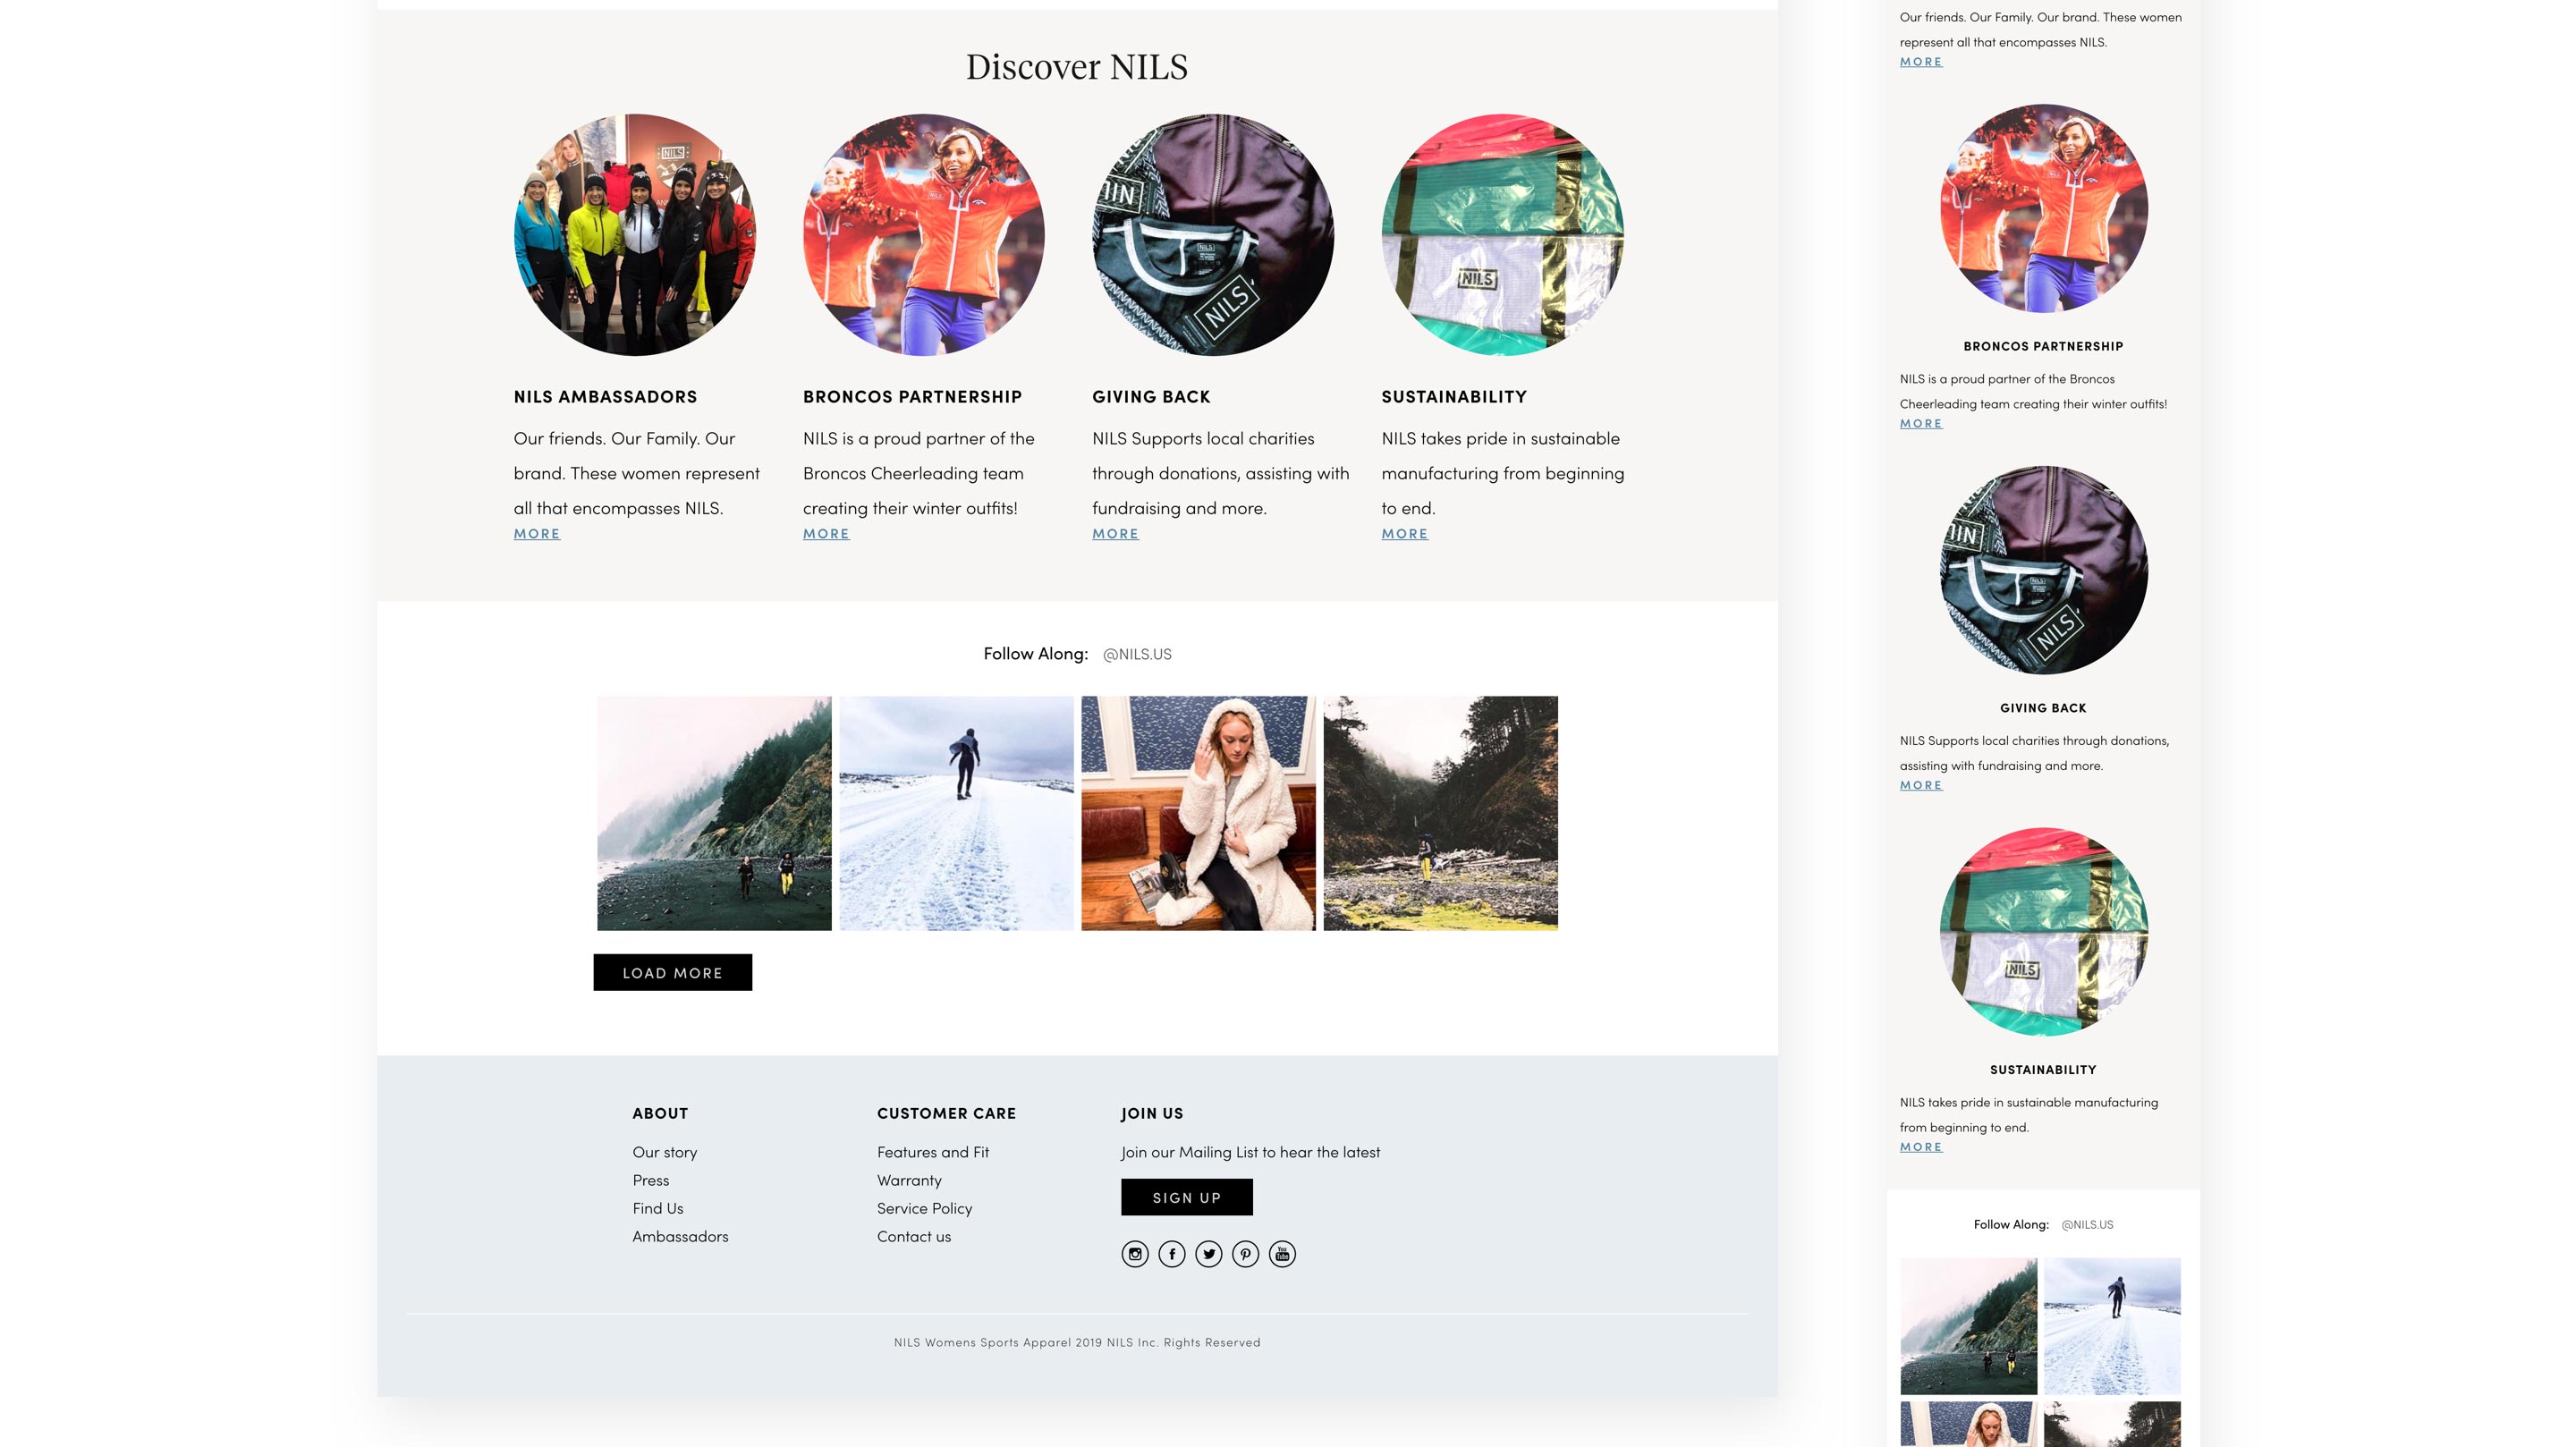Select the NILS Ambassadors group photo circle

(x=634, y=235)
